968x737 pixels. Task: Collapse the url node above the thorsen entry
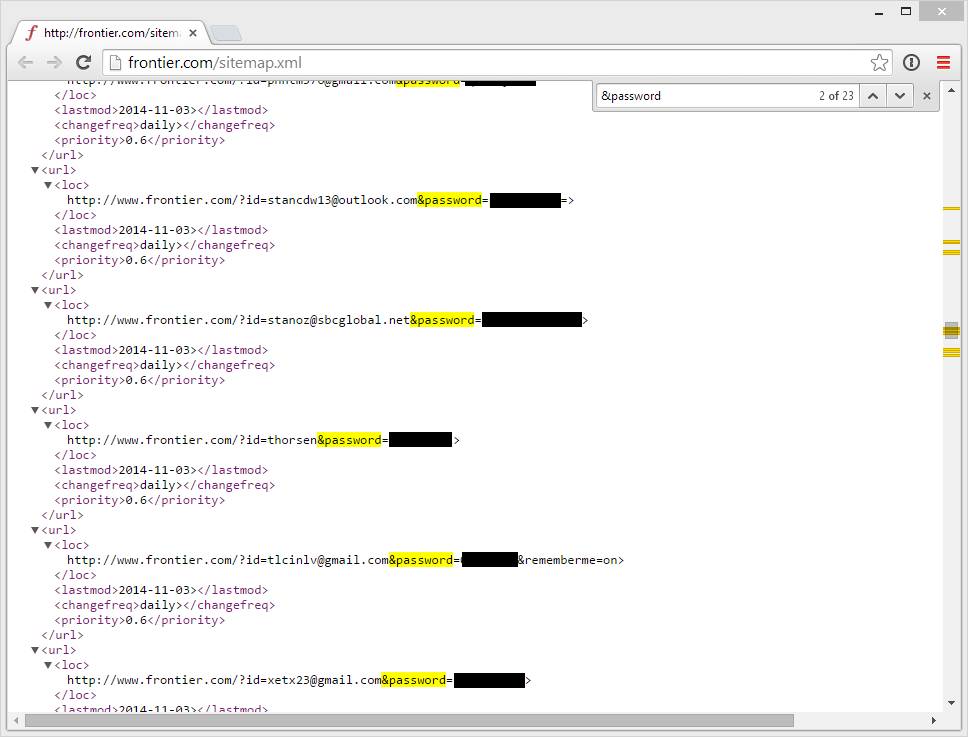[x=35, y=410]
